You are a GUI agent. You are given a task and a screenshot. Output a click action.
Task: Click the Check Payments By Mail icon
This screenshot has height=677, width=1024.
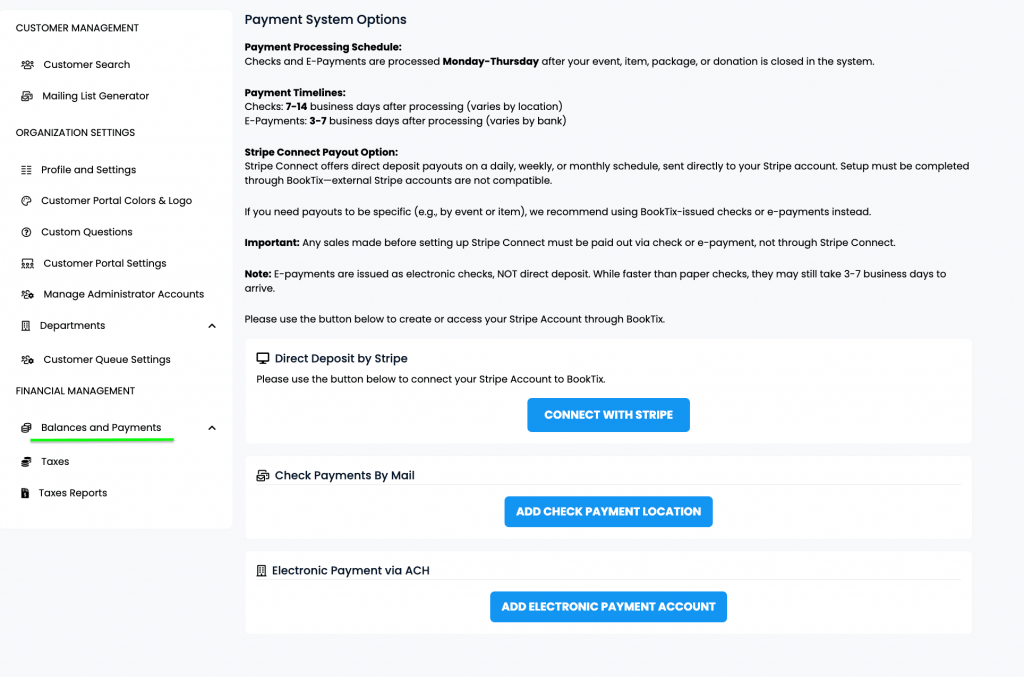pyautogui.click(x=262, y=475)
